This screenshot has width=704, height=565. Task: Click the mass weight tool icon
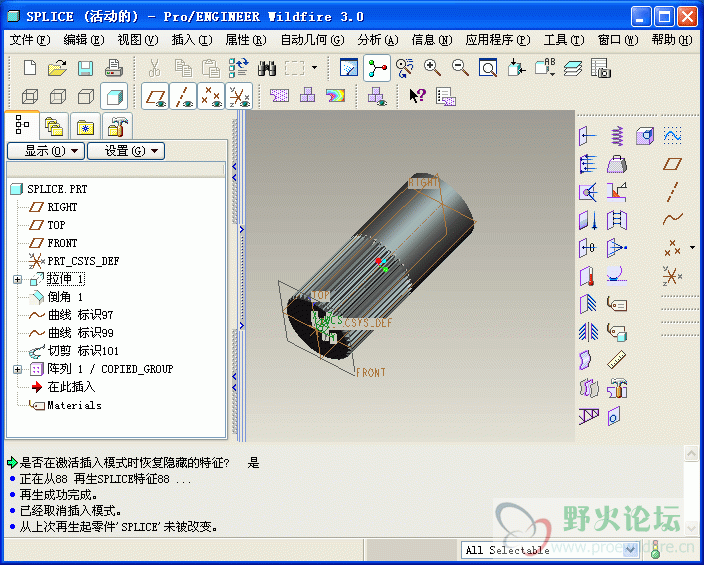tap(617, 164)
